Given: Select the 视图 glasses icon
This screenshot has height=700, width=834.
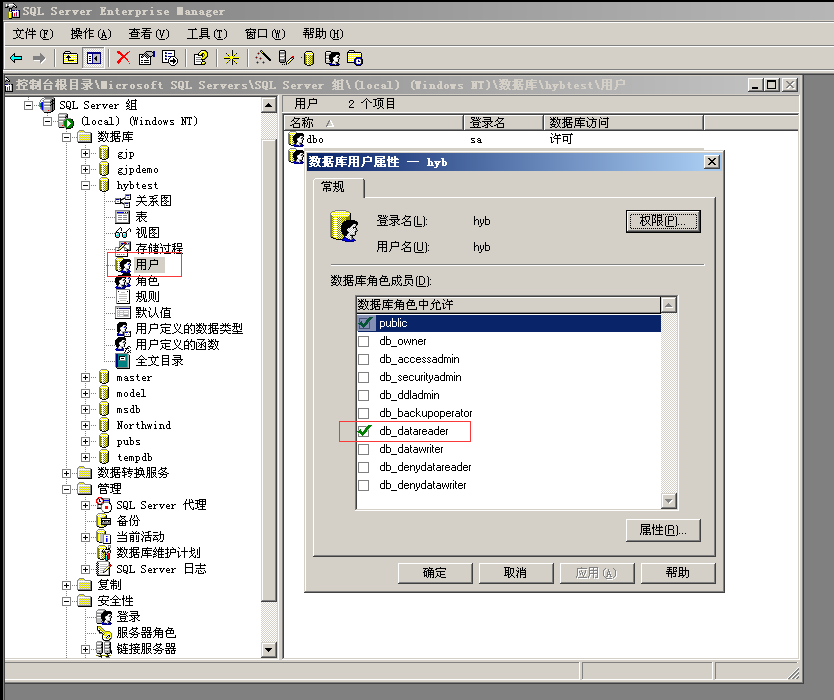Looking at the screenshot, I should (x=123, y=233).
